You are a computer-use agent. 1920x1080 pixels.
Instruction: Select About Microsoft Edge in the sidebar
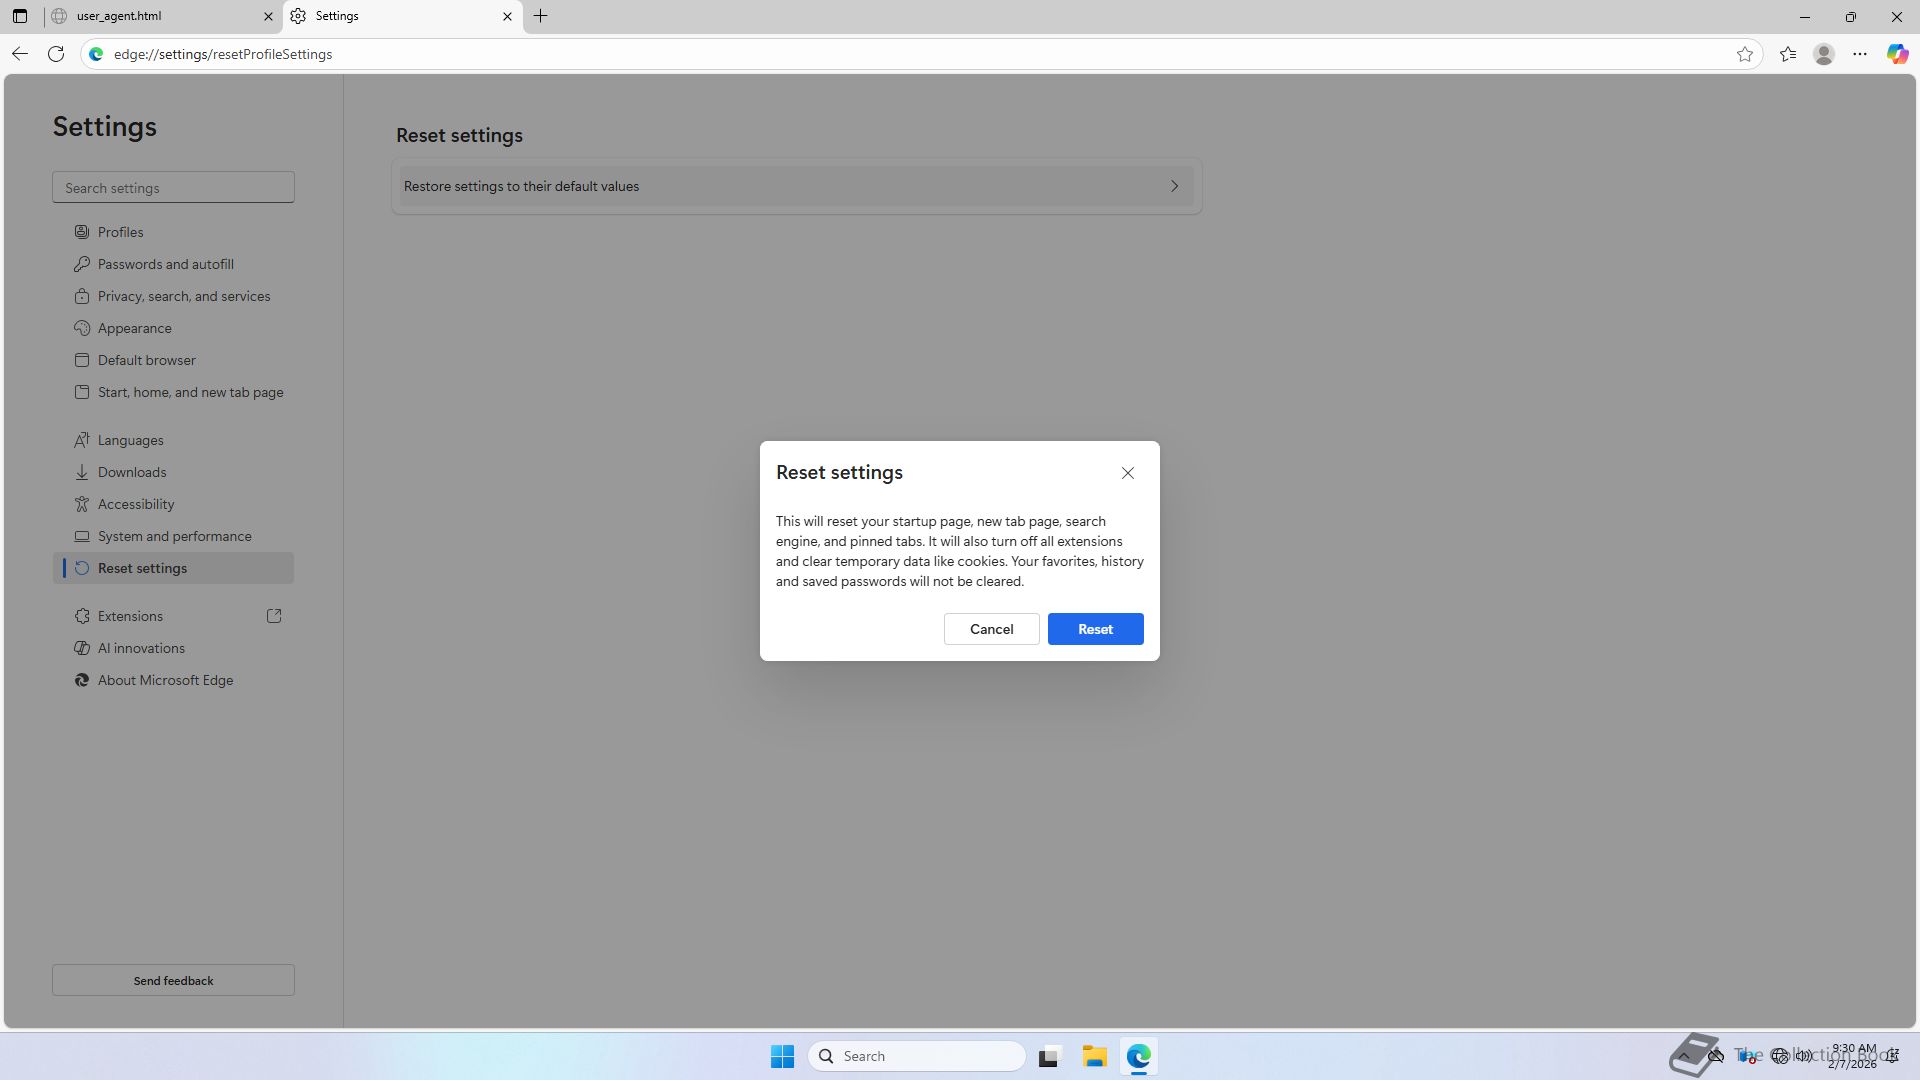(x=165, y=680)
